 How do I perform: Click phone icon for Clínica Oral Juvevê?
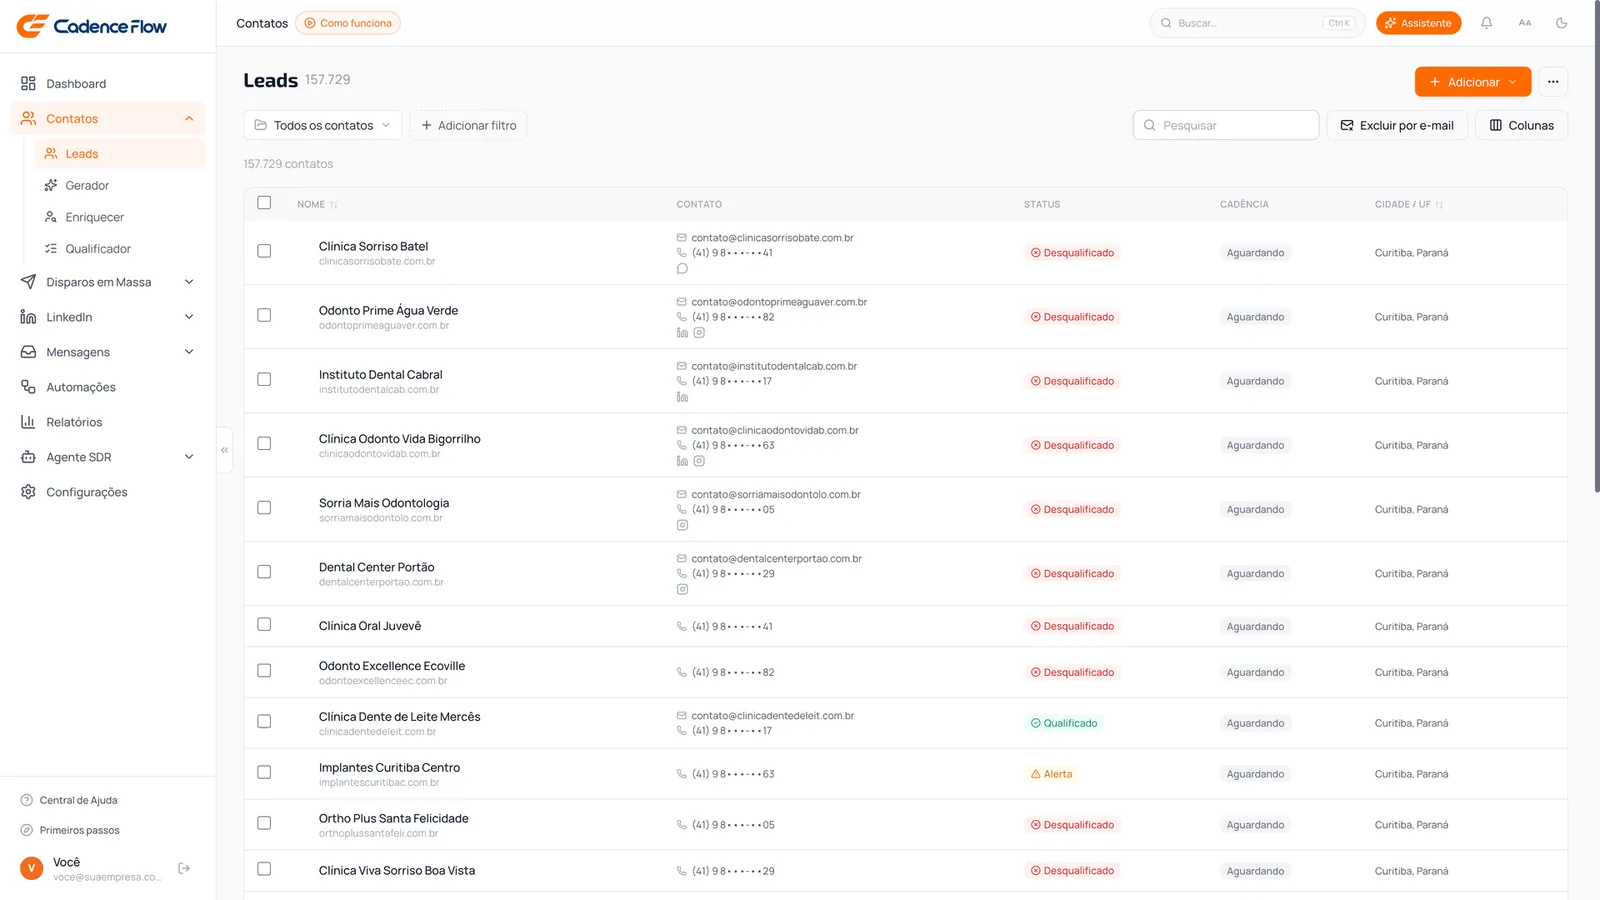tap(682, 627)
